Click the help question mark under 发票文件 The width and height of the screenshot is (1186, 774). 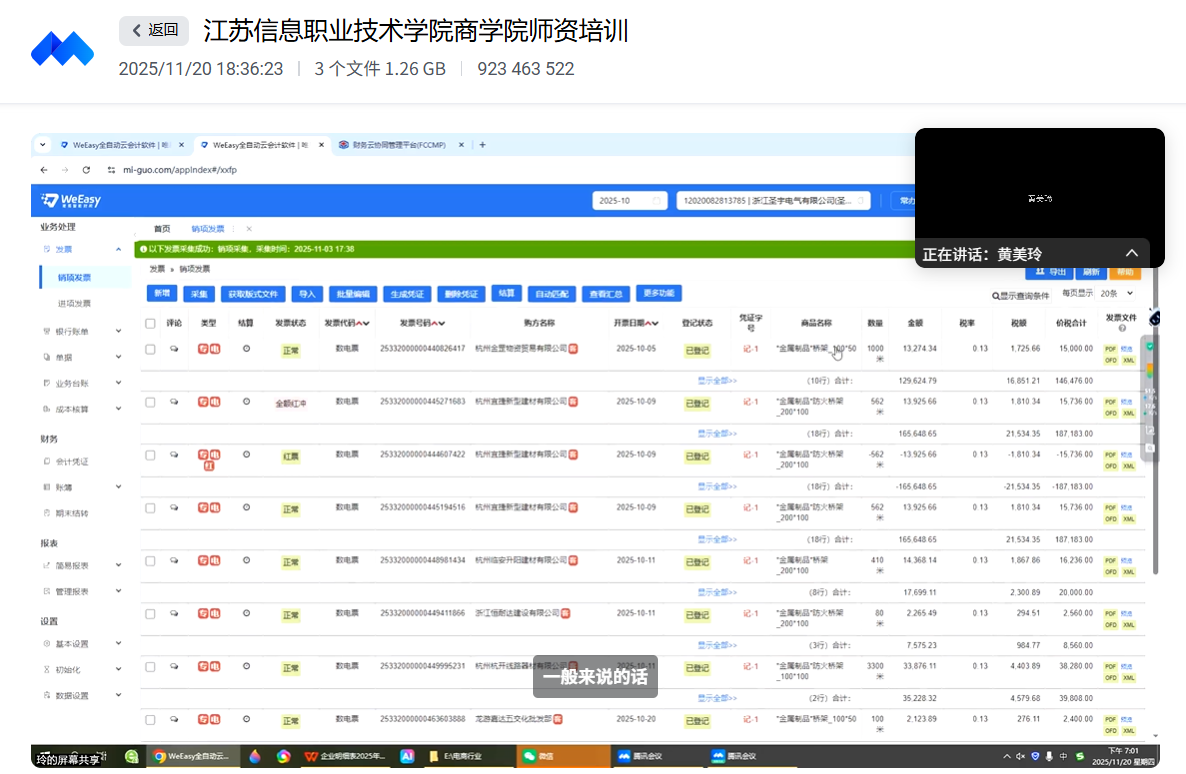pos(1121,329)
